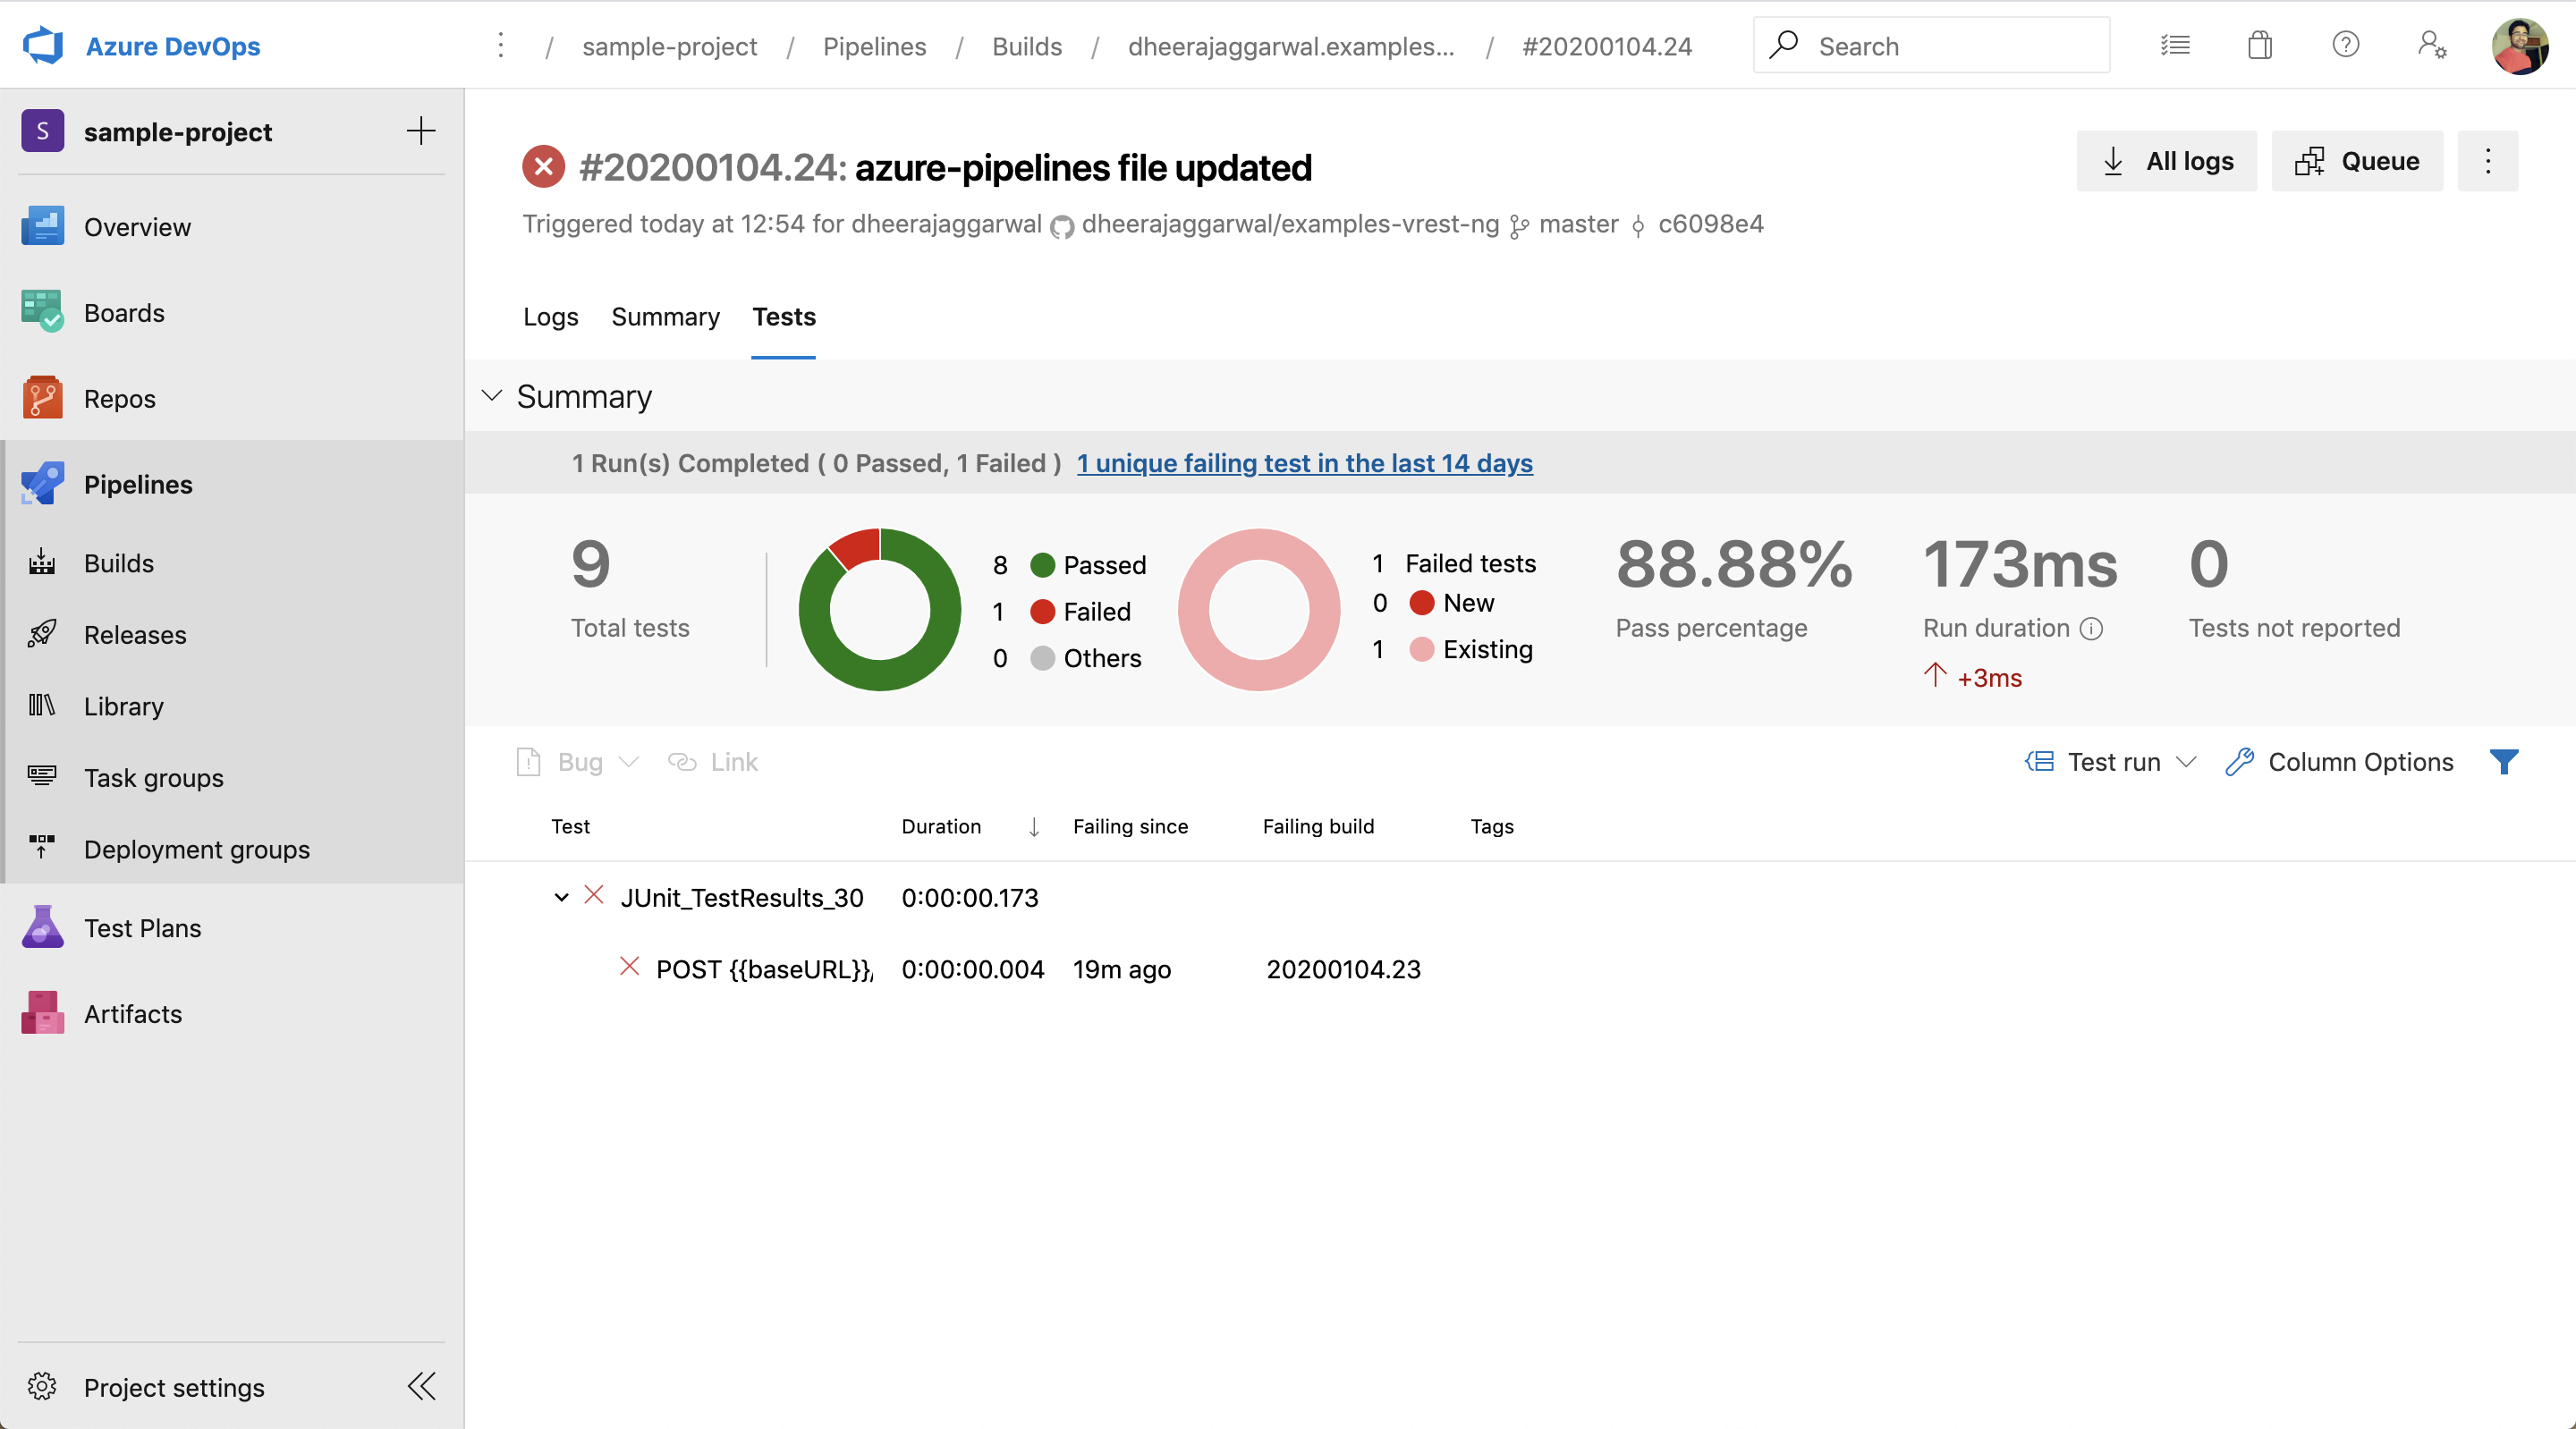Click the commit c6098e4 text

(x=1710, y=224)
